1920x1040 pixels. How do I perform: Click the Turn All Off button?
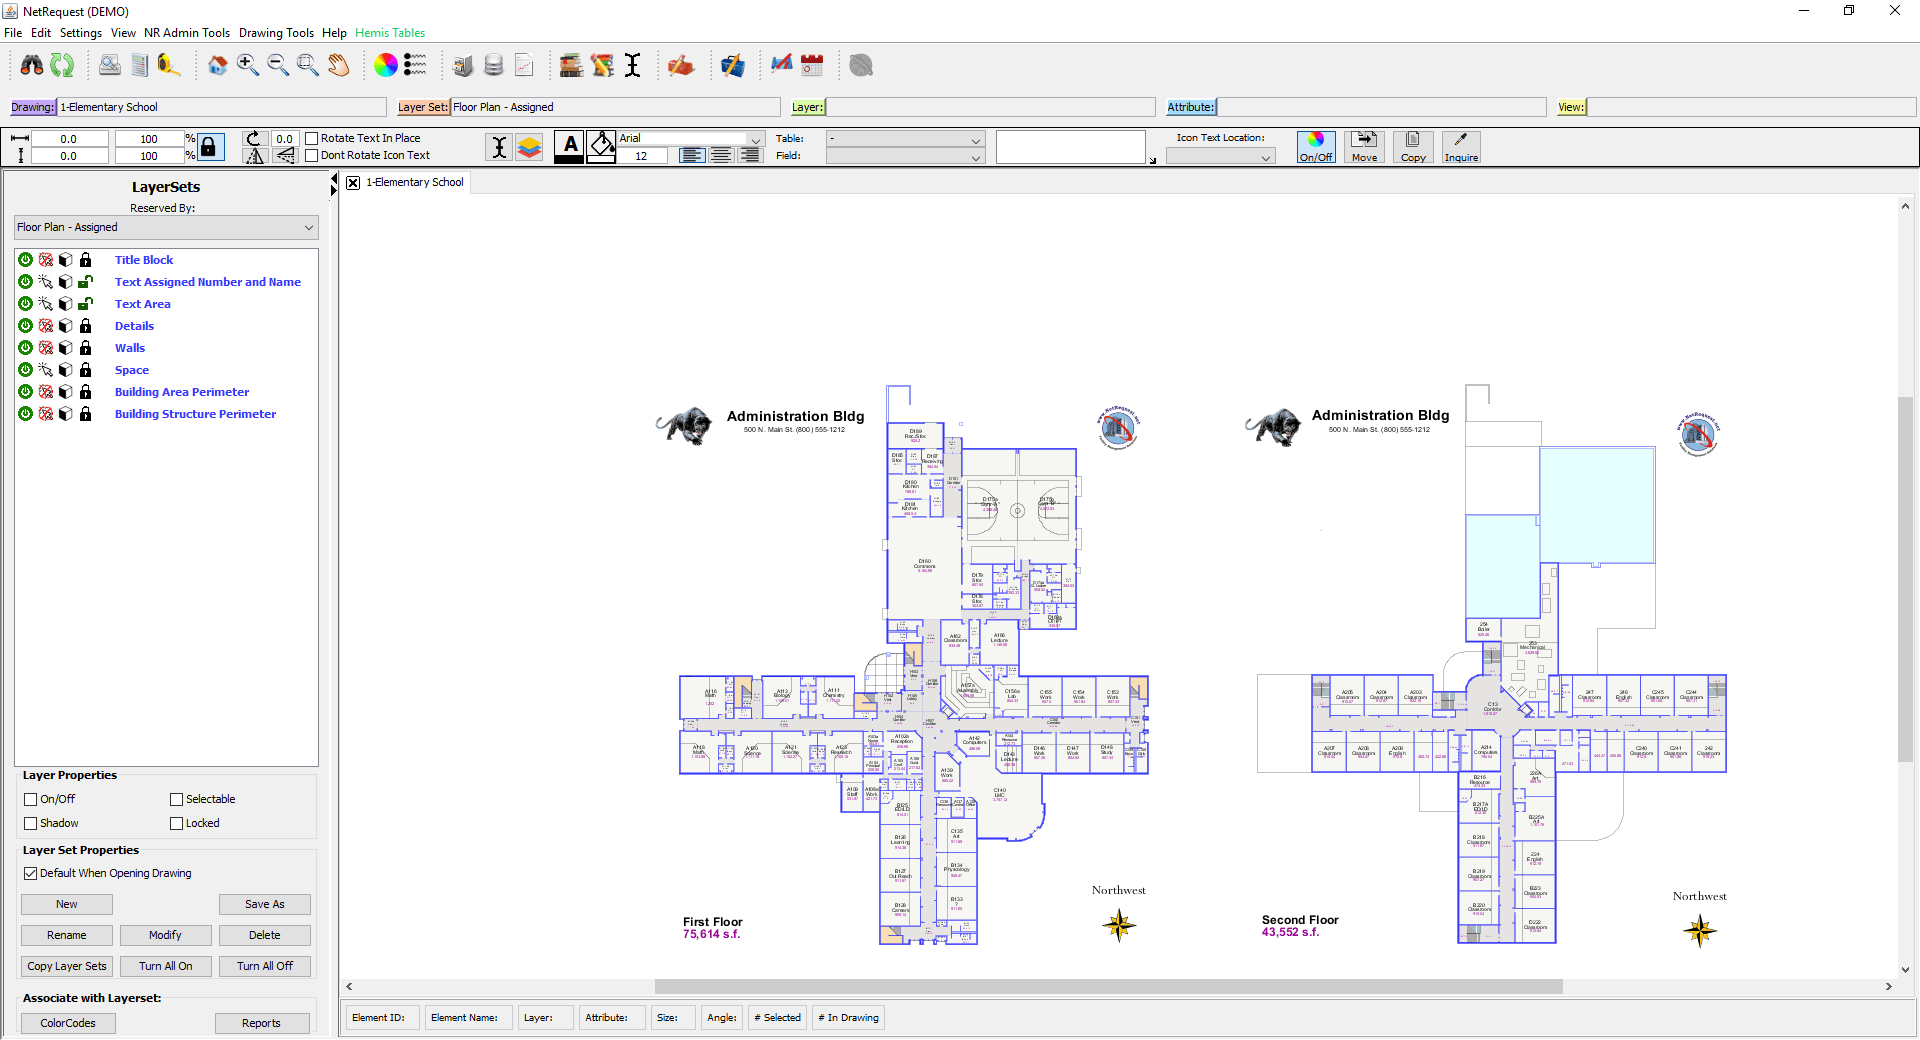[x=265, y=967]
